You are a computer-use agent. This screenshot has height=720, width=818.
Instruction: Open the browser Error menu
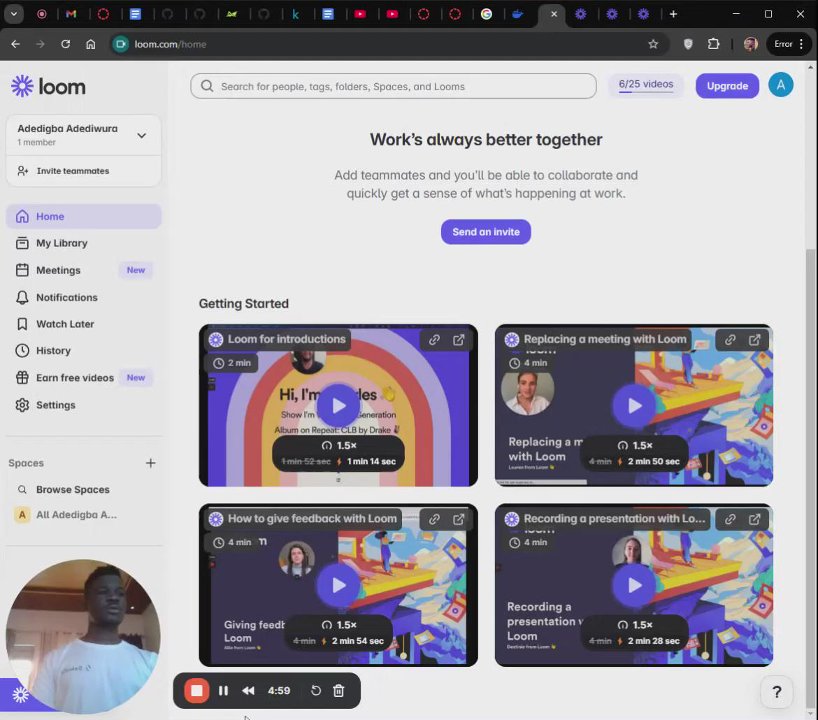[x=789, y=44]
